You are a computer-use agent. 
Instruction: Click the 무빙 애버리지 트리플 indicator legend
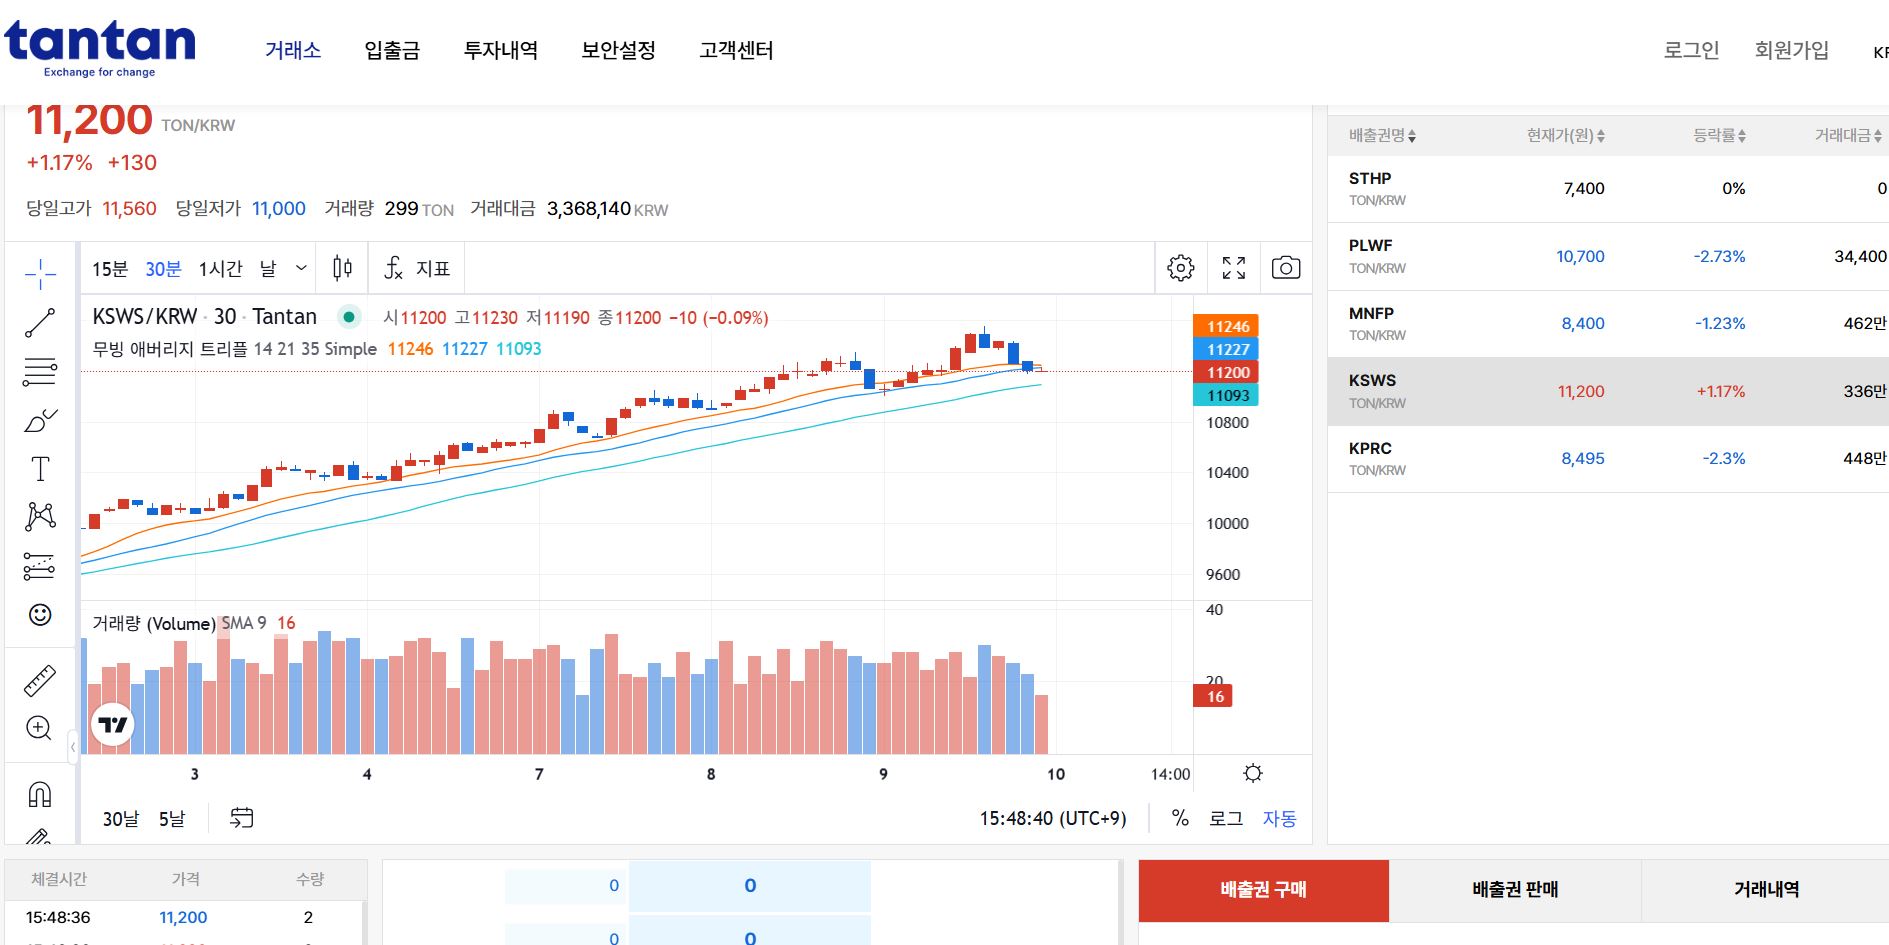coord(235,349)
